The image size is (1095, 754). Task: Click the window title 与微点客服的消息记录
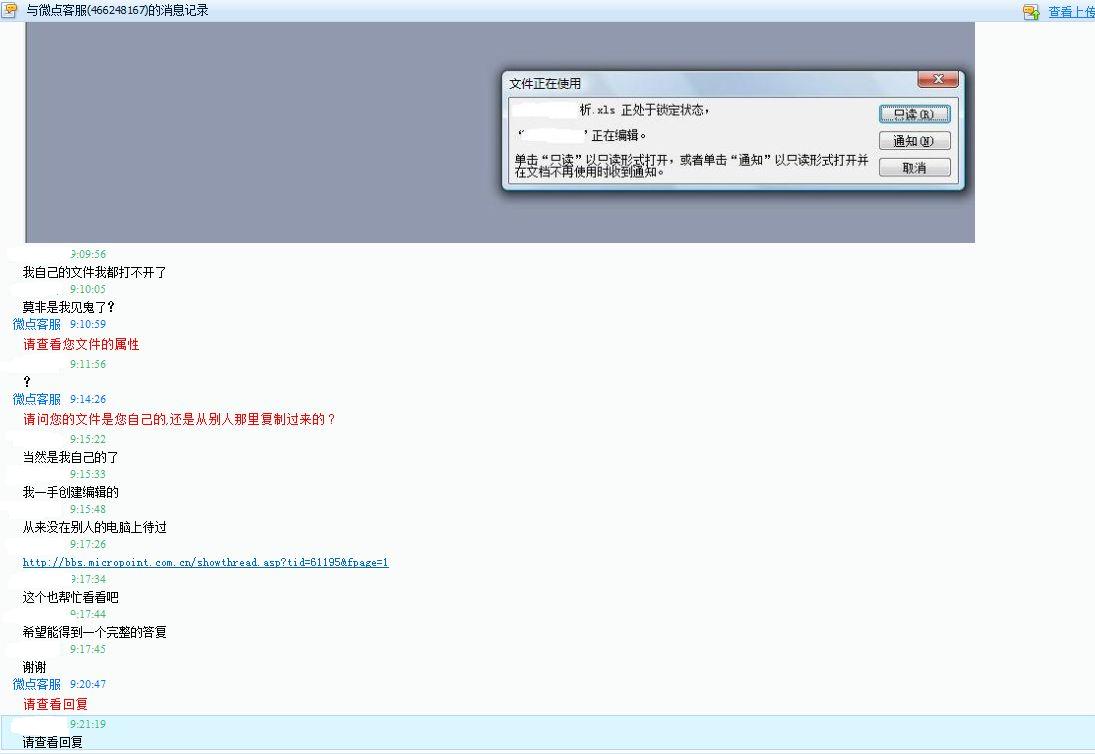pyautogui.click(x=117, y=11)
